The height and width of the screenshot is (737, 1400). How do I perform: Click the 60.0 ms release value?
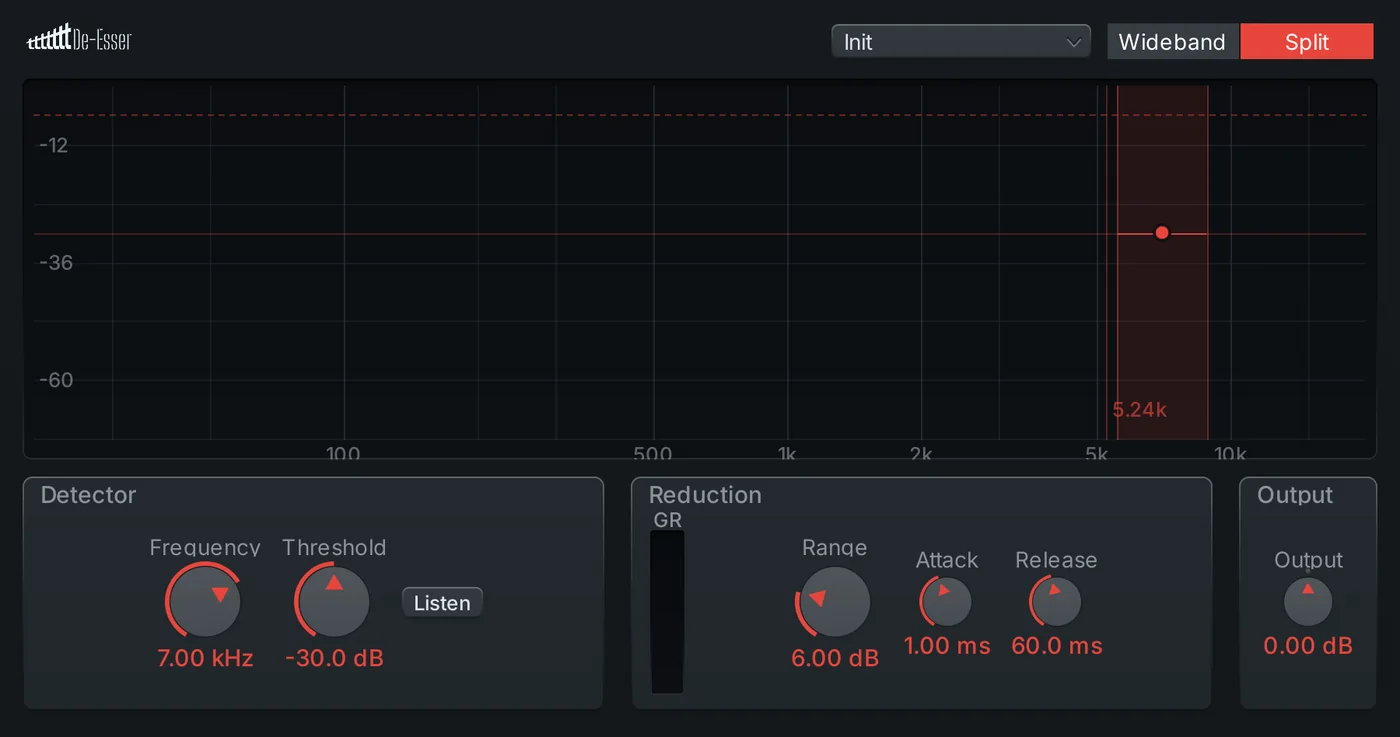point(1057,646)
